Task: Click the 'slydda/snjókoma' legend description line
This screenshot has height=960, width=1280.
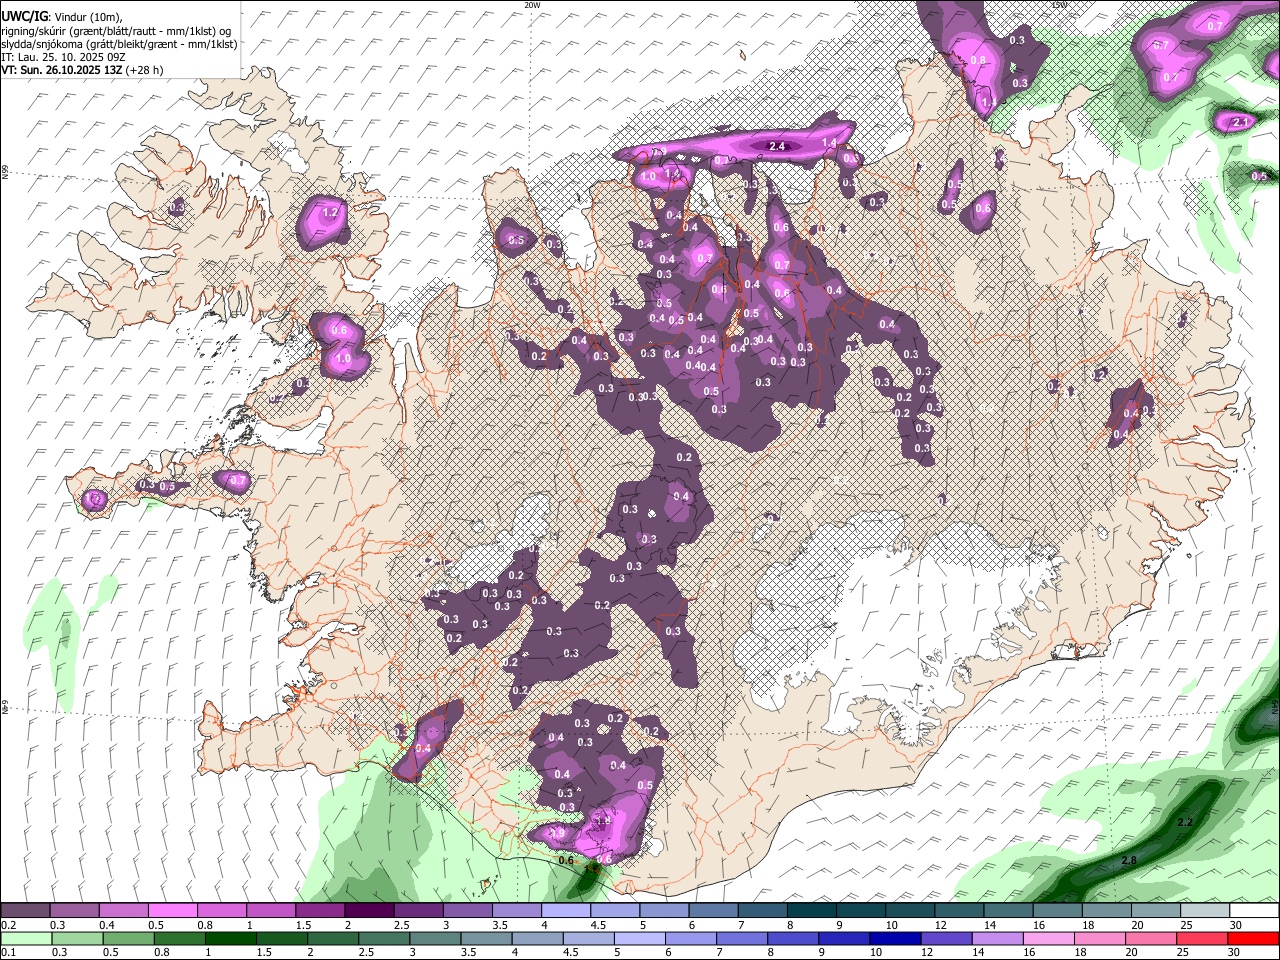Action: click(117, 44)
